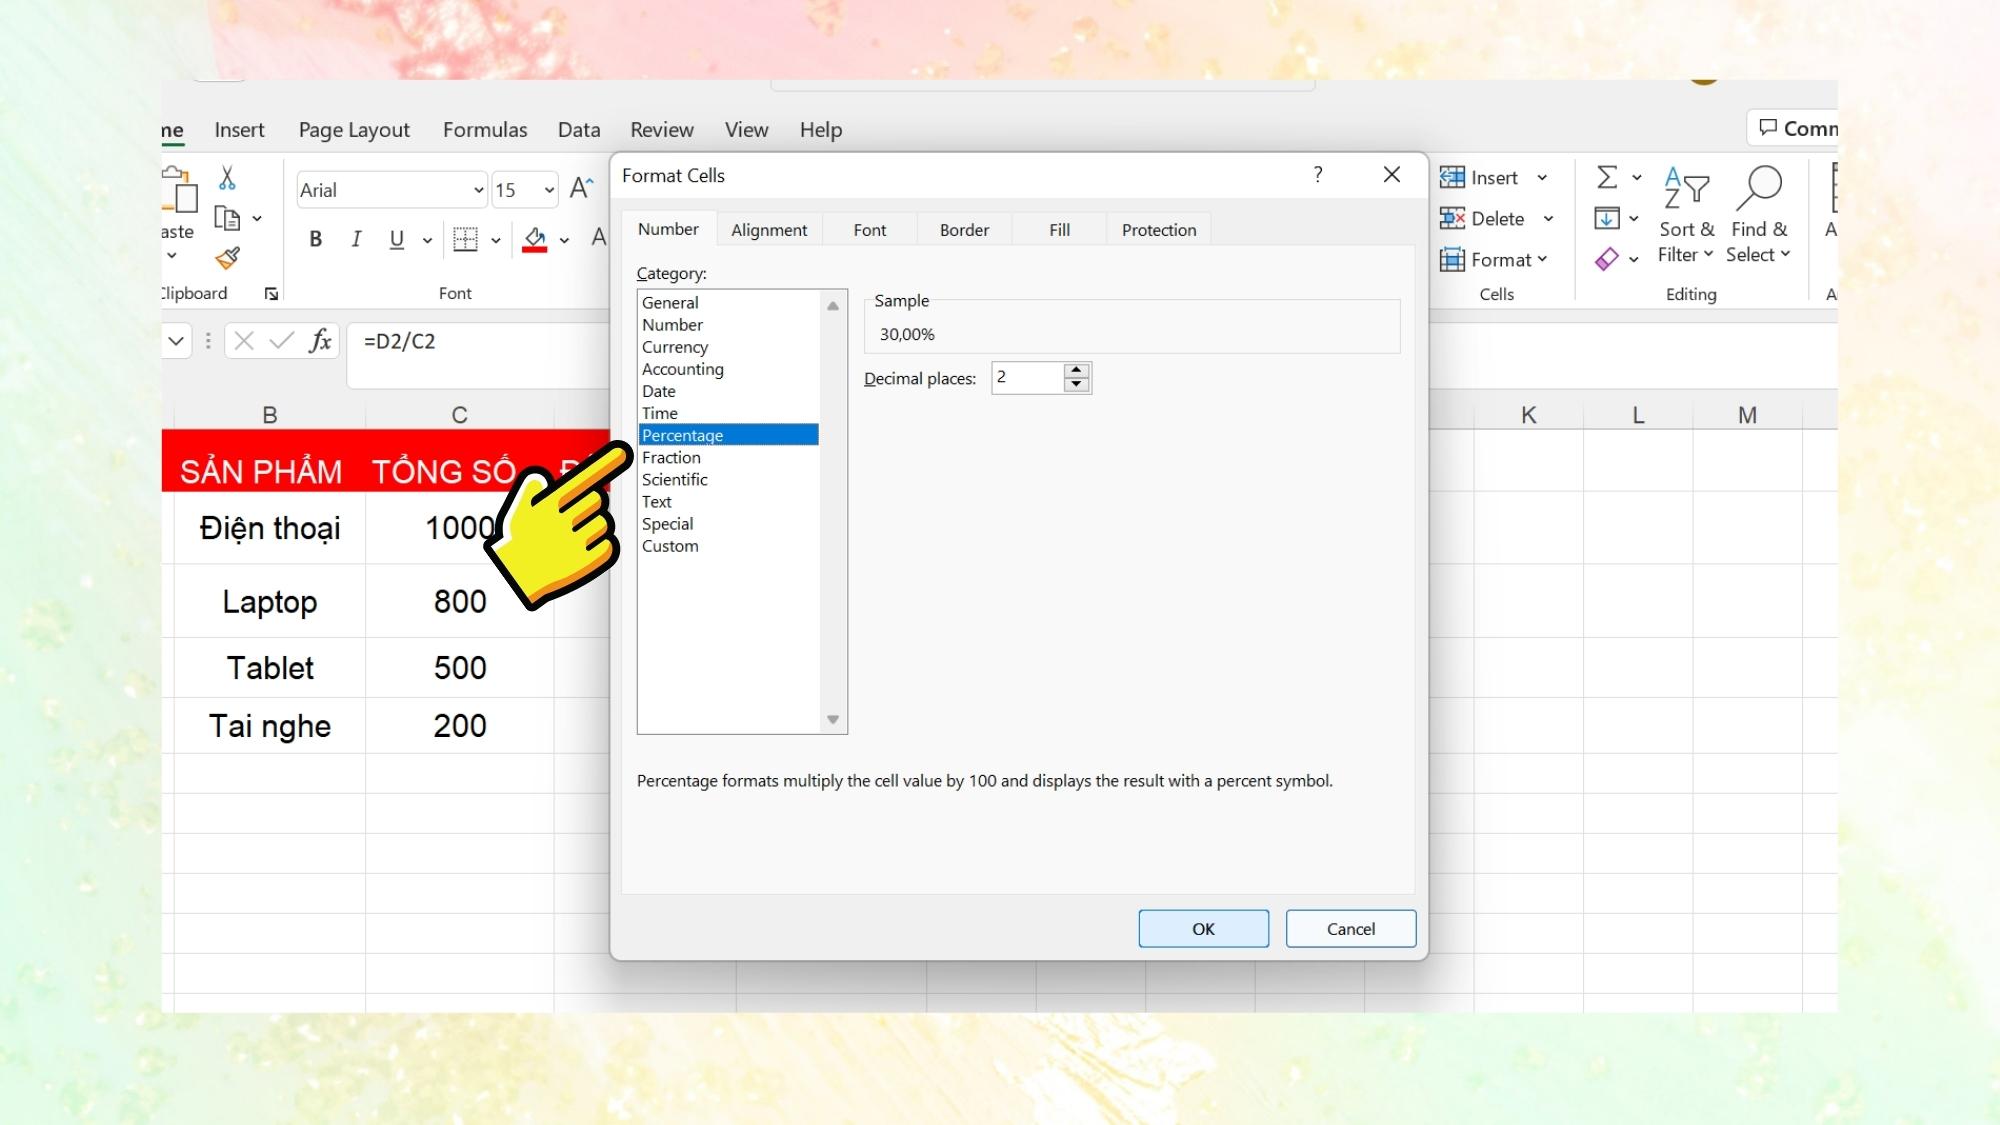The image size is (2000, 1125).
Task: Click the Underline formatting icon
Action: point(396,239)
